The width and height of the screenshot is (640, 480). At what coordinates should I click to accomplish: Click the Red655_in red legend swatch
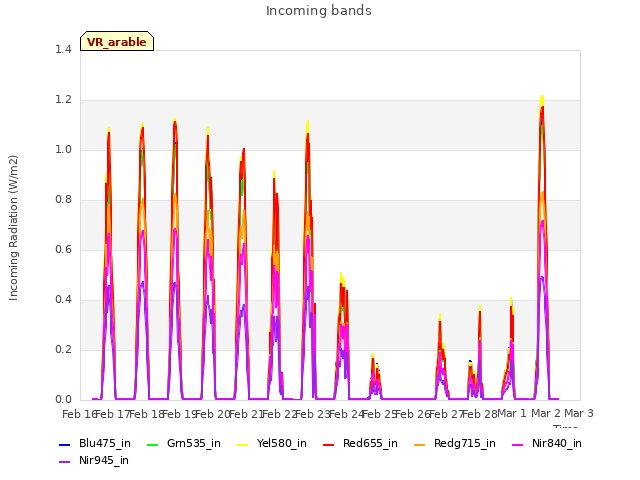point(329,444)
